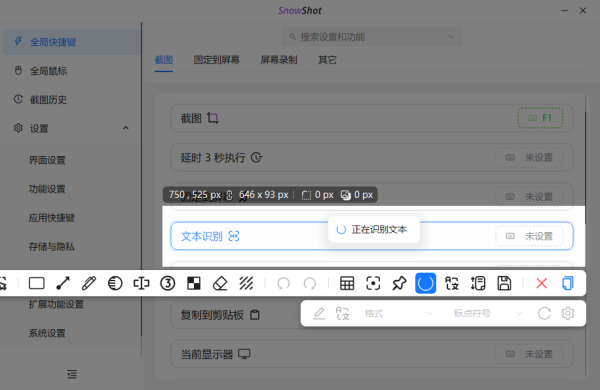Select the rectangle drawing tool

point(37,284)
